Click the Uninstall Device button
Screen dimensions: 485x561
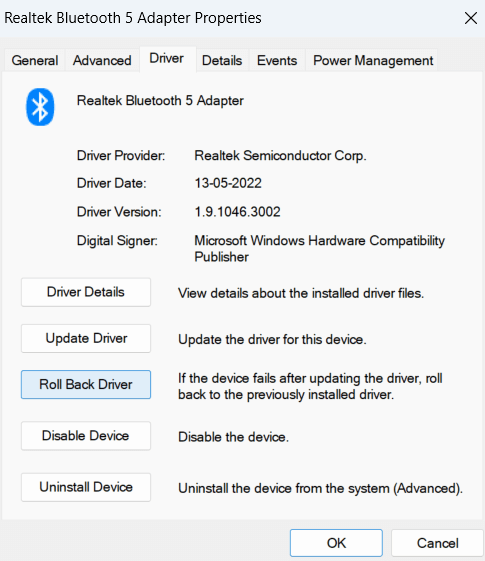point(86,487)
